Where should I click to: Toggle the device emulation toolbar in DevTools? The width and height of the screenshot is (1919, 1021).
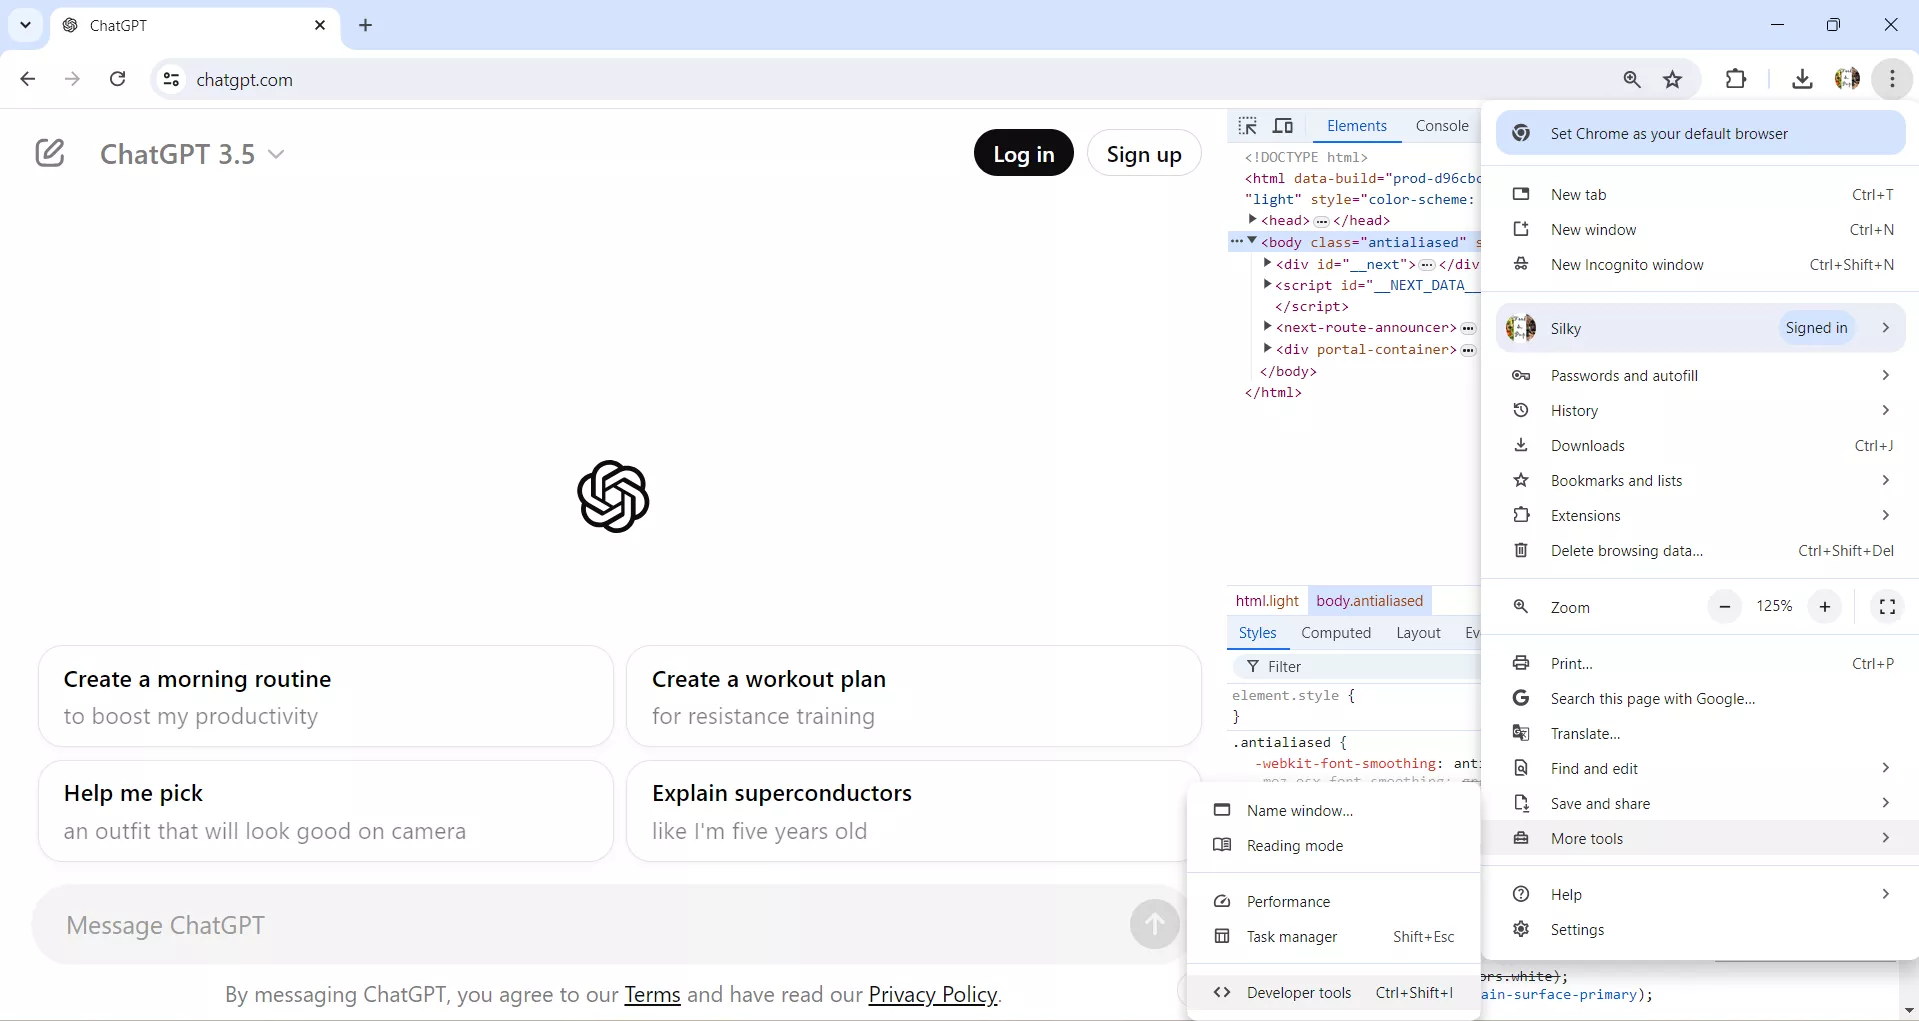[1283, 126]
